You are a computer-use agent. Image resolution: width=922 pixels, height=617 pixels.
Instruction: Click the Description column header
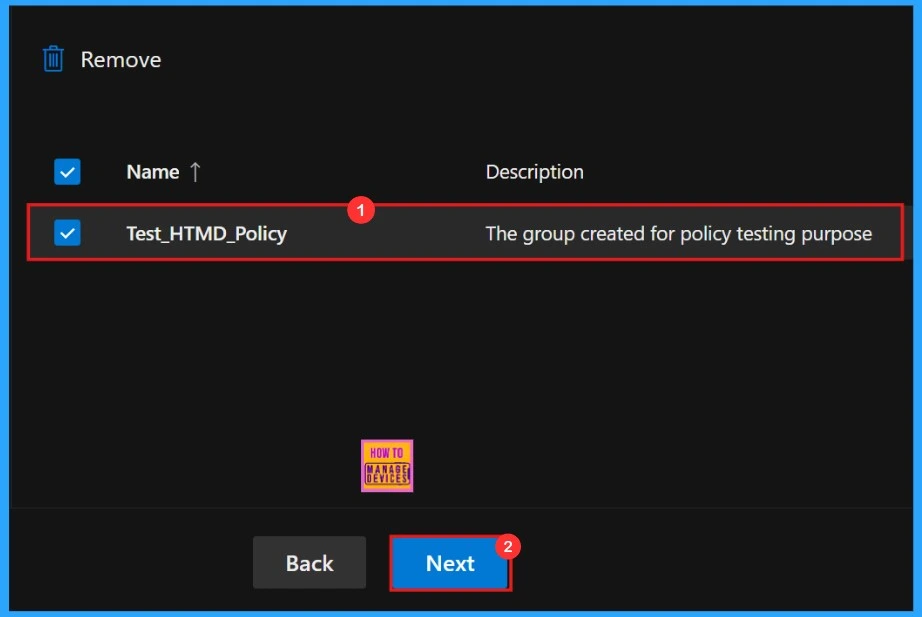[535, 172]
